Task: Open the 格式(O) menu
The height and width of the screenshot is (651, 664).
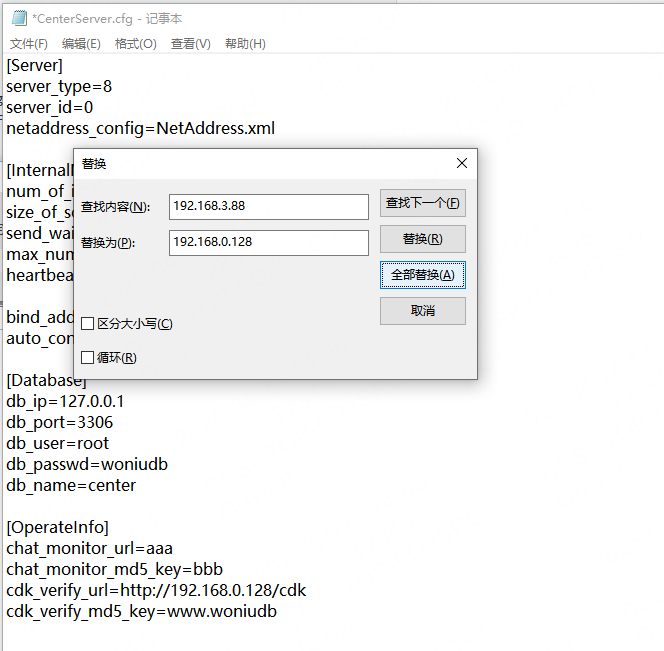Action: [135, 44]
